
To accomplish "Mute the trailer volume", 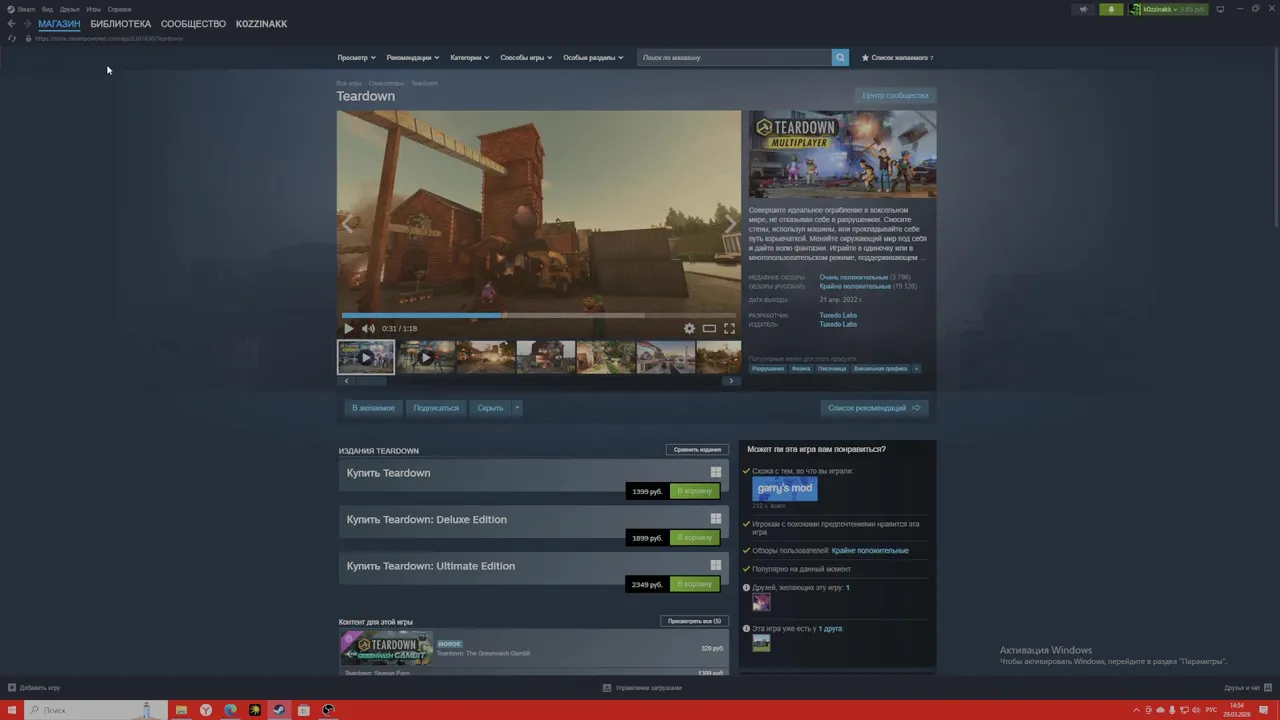I will point(368,328).
